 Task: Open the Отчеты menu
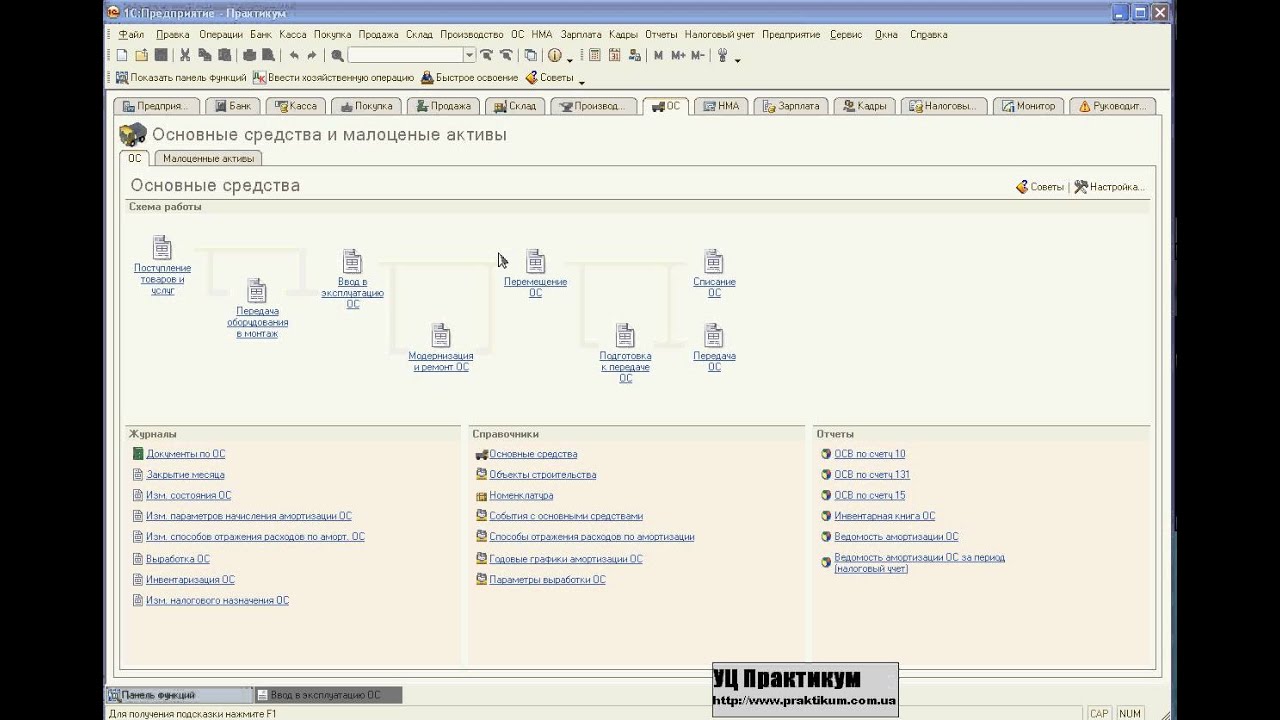tap(661, 34)
